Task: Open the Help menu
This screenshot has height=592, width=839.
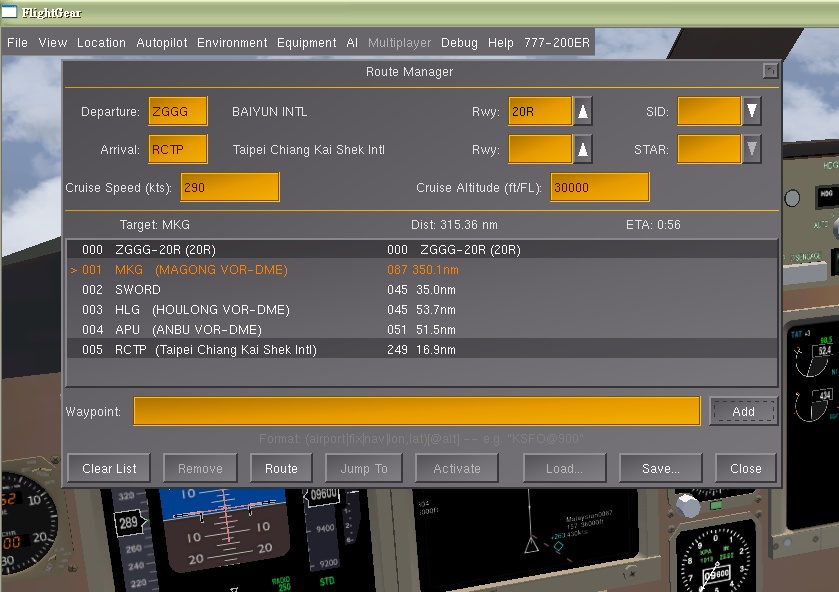Action: pyautogui.click(x=500, y=43)
